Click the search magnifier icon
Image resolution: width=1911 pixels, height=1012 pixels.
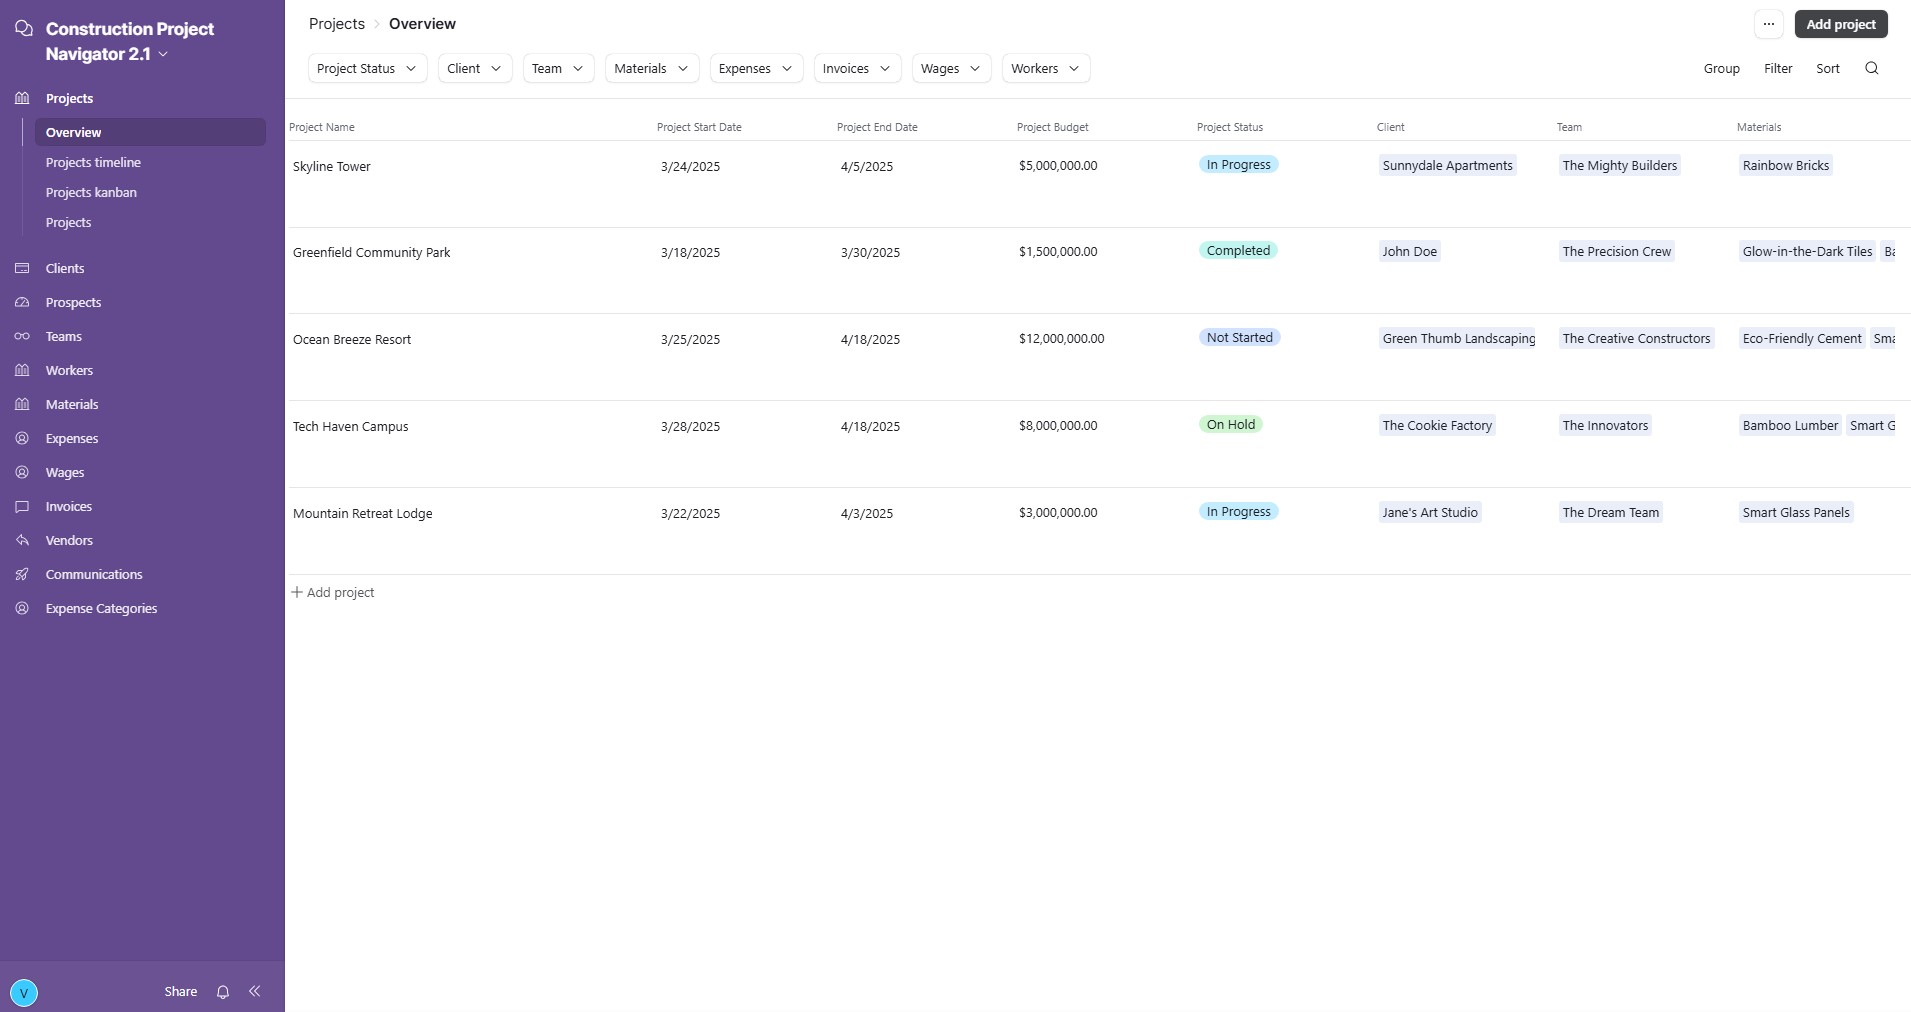click(1871, 68)
